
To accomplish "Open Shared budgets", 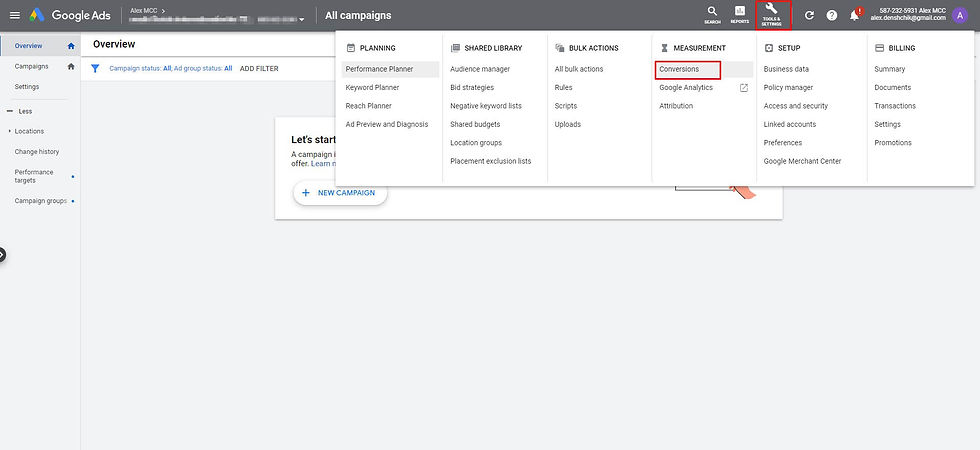I will click(475, 124).
